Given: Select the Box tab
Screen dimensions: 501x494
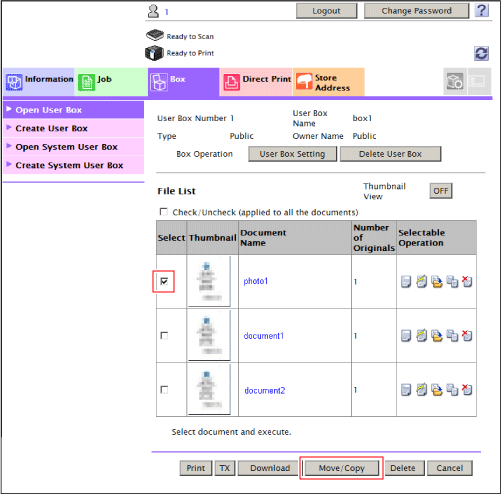Looking at the screenshot, I should 184,82.
